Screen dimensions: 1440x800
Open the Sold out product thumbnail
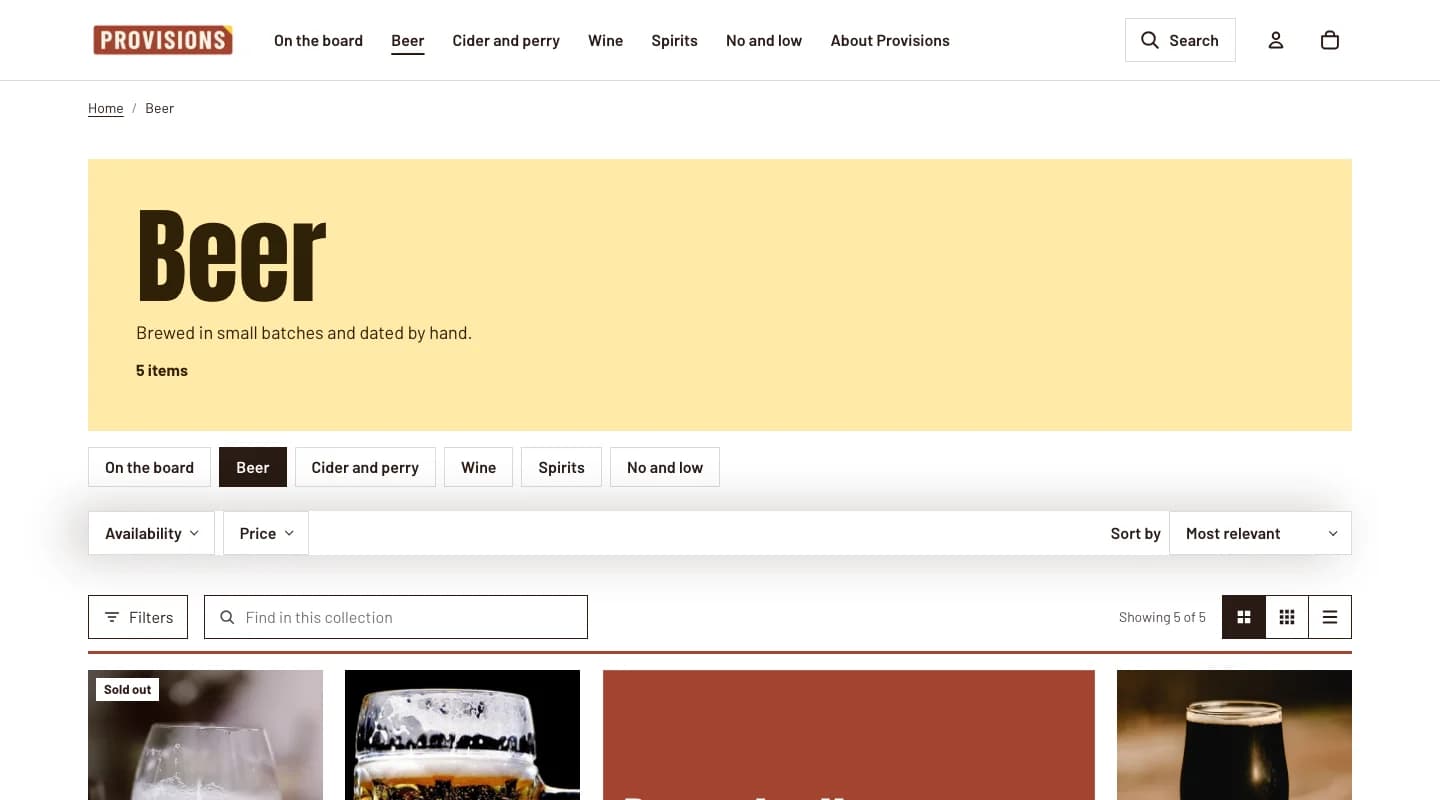point(205,735)
